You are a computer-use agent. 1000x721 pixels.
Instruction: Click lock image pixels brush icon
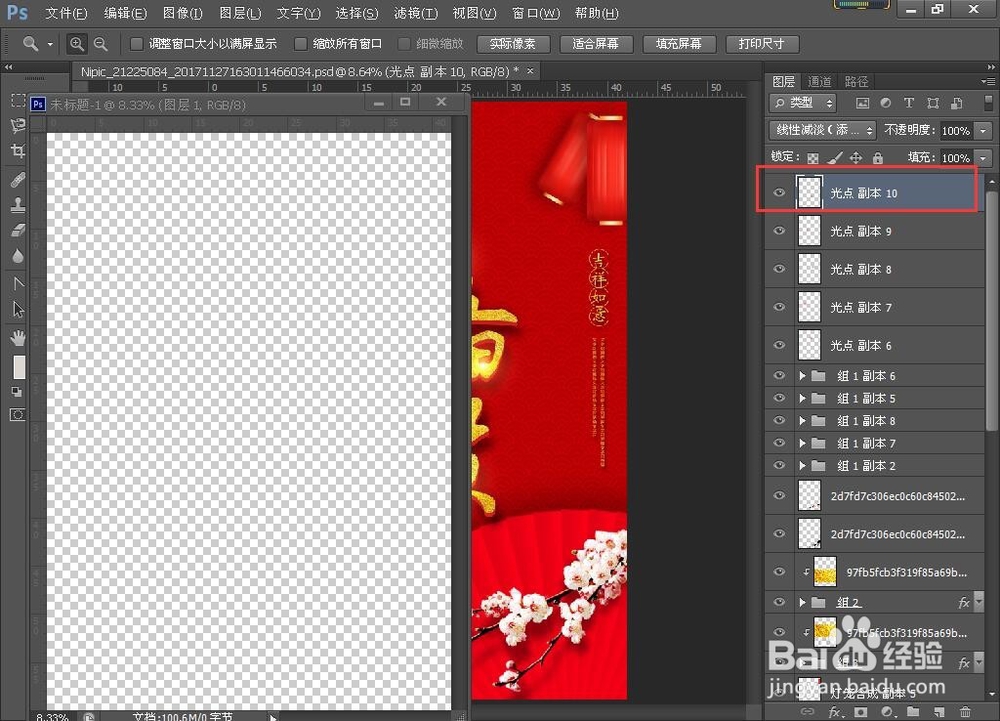coord(835,157)
